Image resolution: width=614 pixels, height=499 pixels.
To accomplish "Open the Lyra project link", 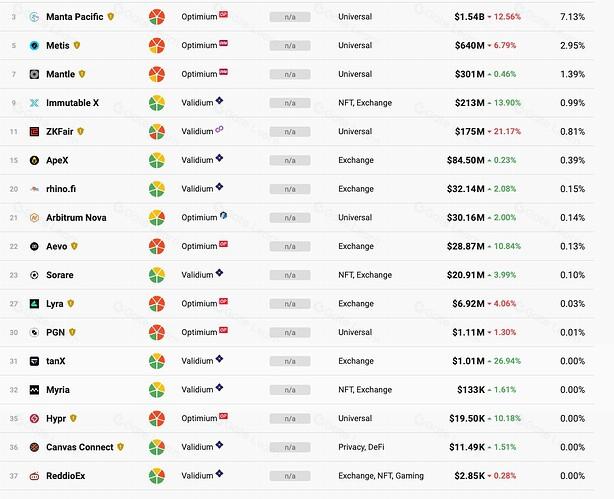I will pyautogui.click(x=54, y=304).
